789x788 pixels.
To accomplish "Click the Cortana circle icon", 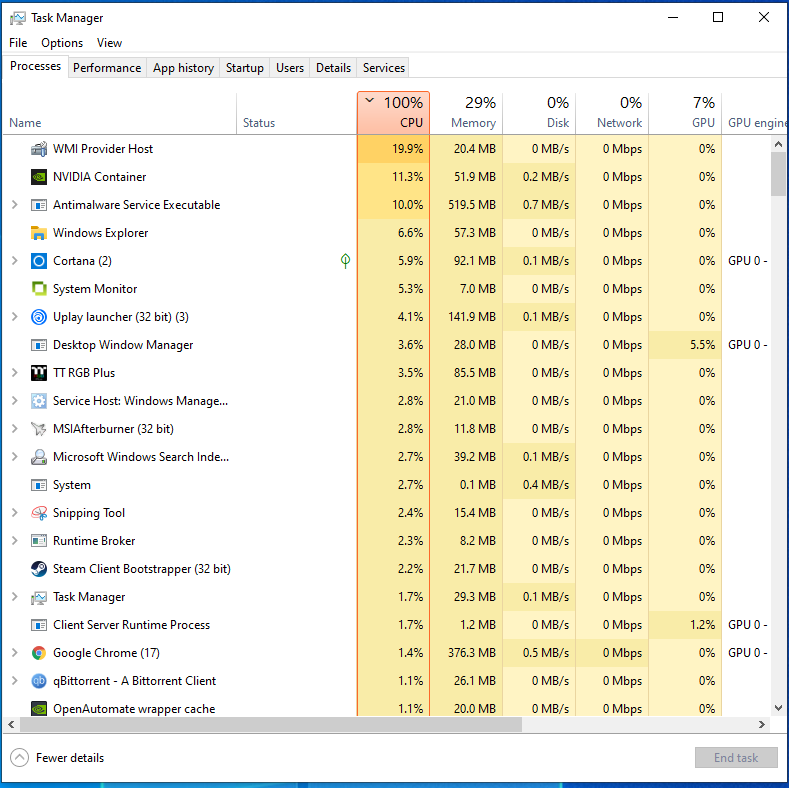I will click(39, 261).
